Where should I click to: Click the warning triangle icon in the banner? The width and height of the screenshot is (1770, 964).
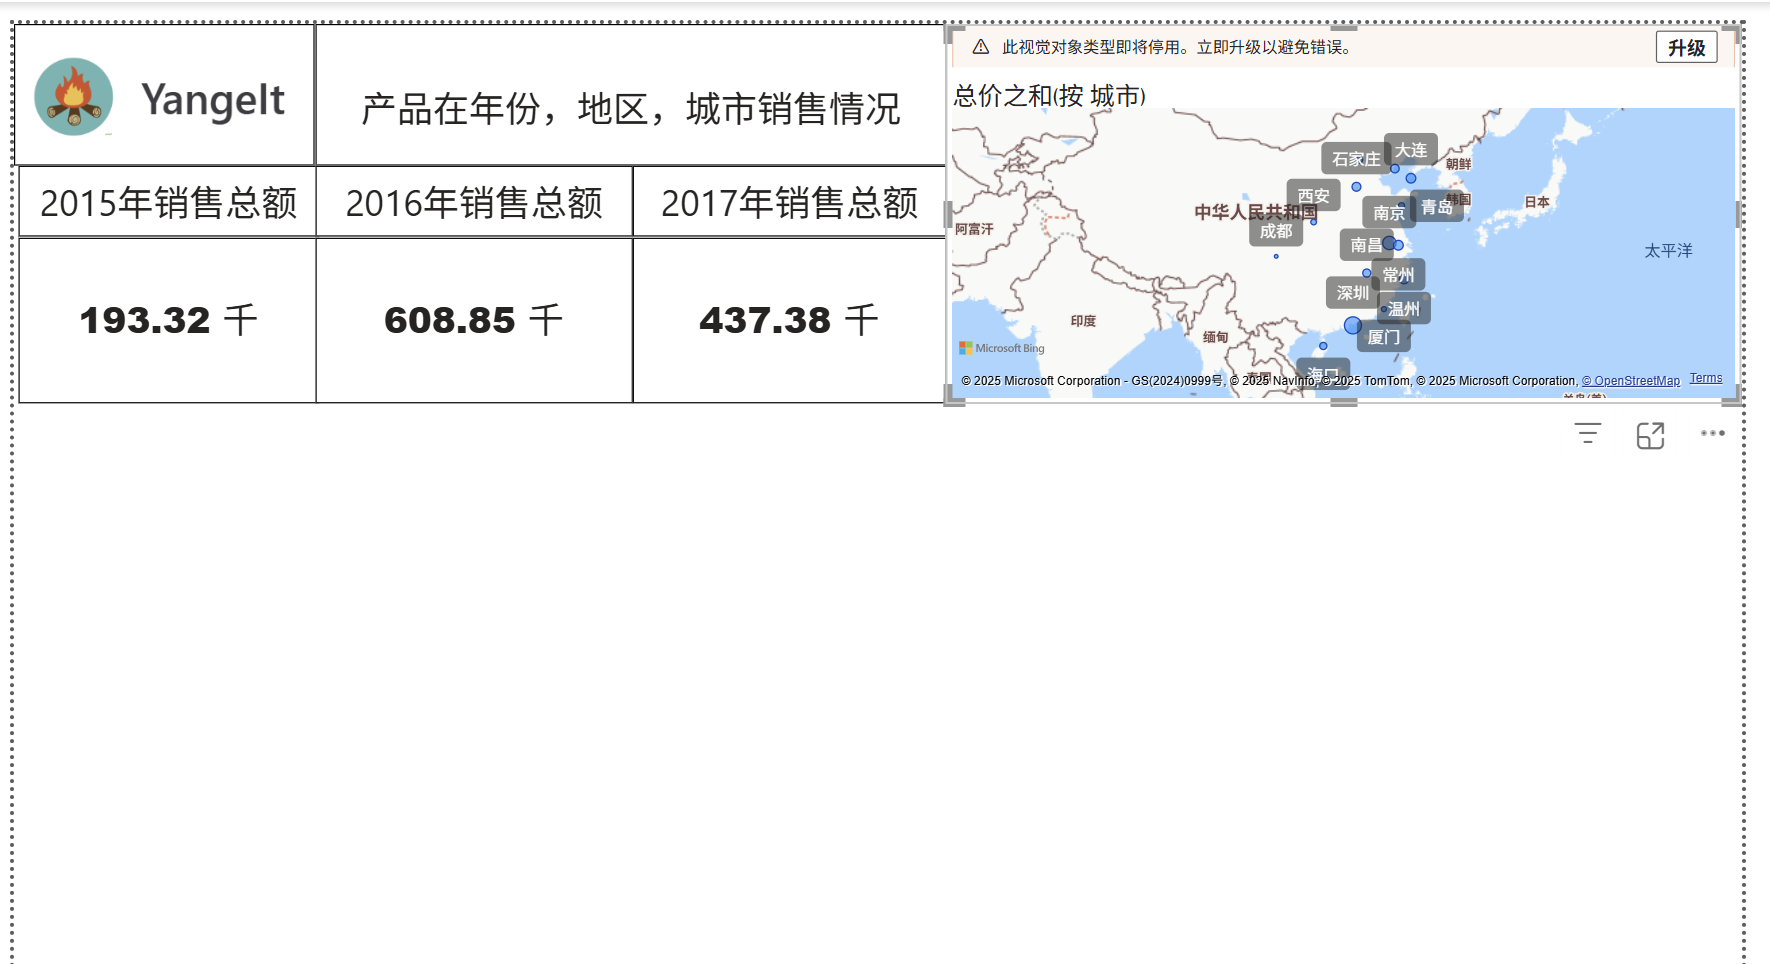980,47
